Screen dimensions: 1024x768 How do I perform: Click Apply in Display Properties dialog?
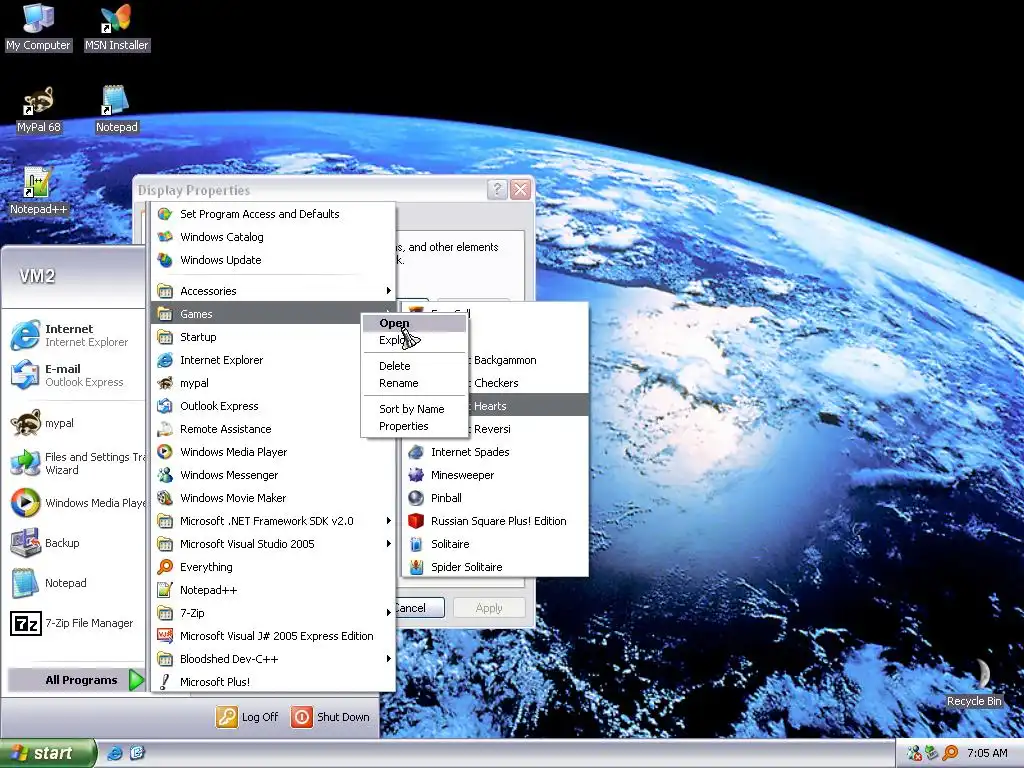click(489, 608)
